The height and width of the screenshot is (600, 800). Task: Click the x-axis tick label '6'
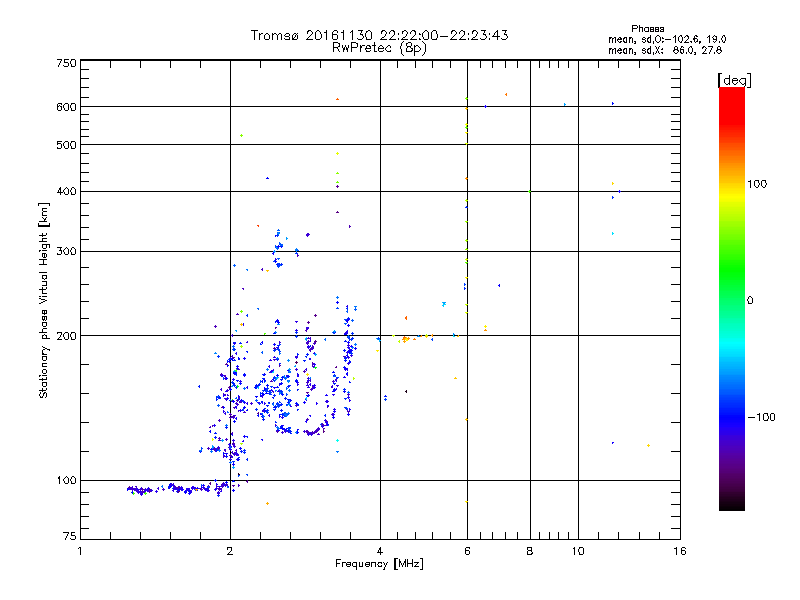point(467,551)
